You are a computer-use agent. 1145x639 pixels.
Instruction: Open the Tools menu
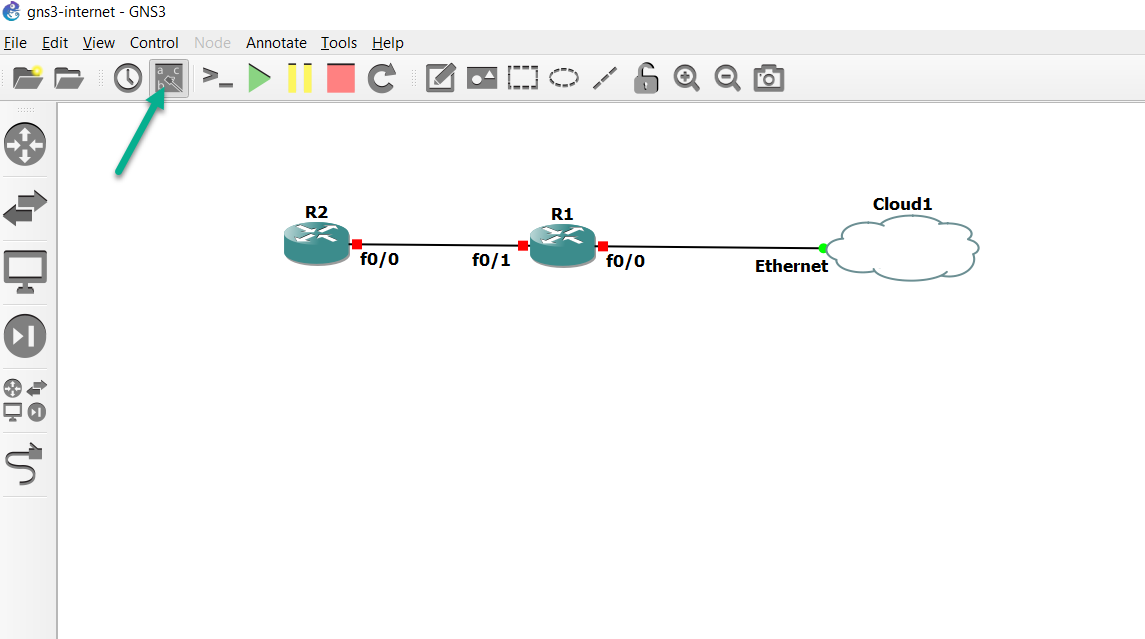(339, 43)
